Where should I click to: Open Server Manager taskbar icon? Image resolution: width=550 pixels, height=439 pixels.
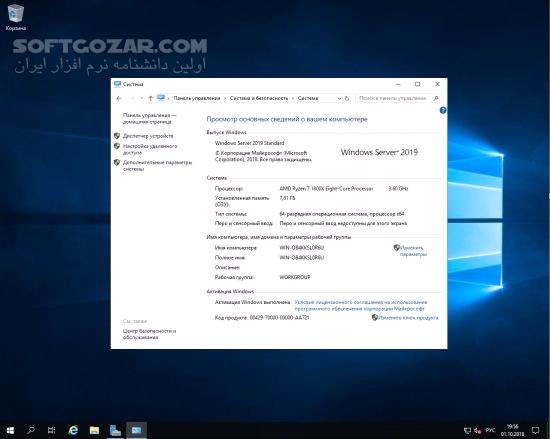[115, 430]
